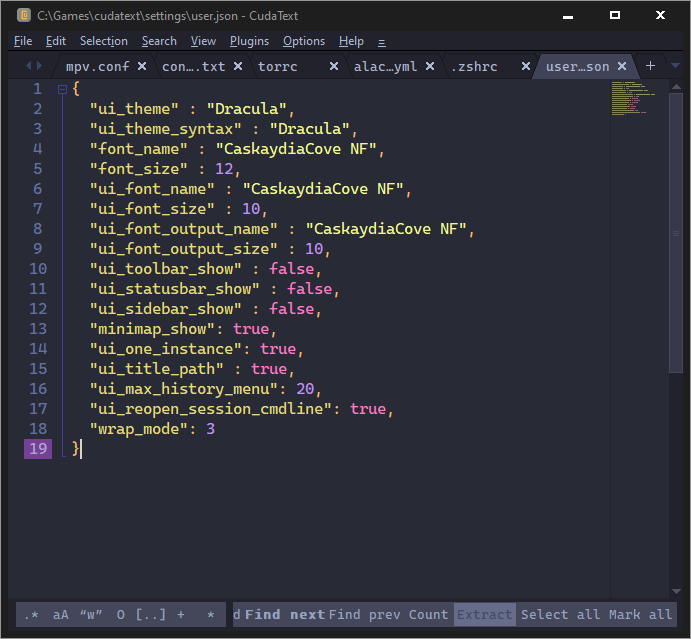This screenshot has height=639, width=691.
Task: Toggle whole words "w" search option
Action: pos(91,615)
